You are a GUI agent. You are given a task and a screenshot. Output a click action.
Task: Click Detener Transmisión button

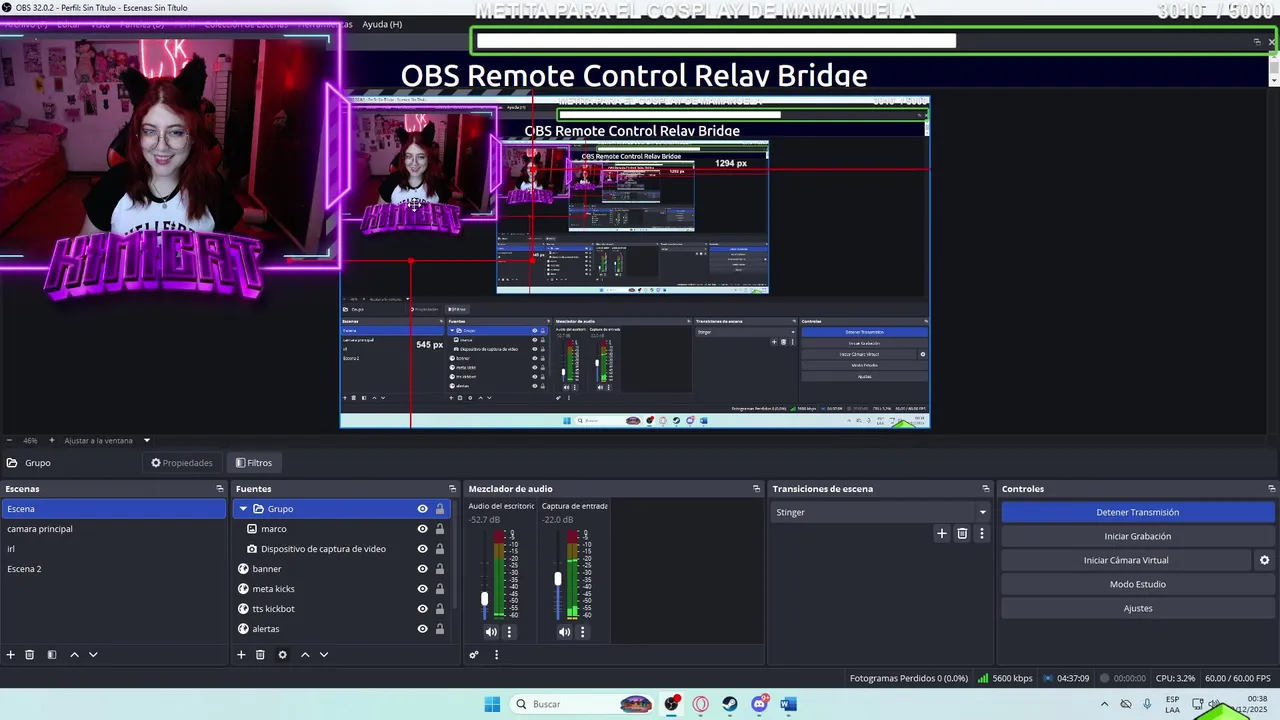tap(1138, 512)
